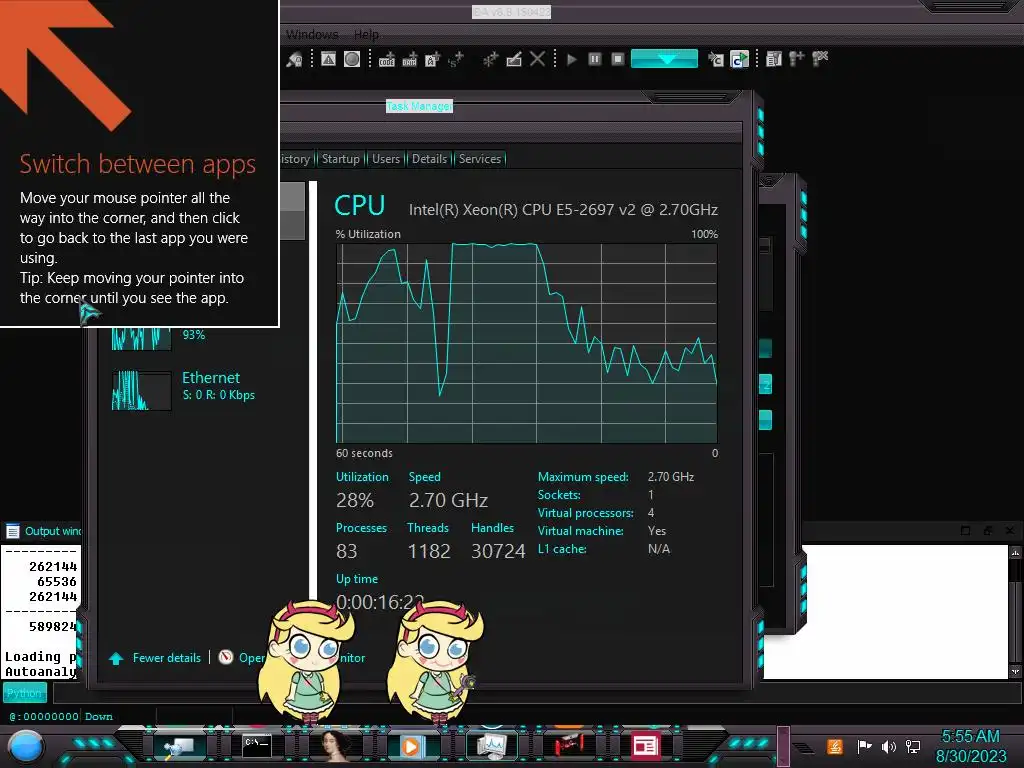Click the Ethernet mini graph thumbnail

[x=141, y=391]
